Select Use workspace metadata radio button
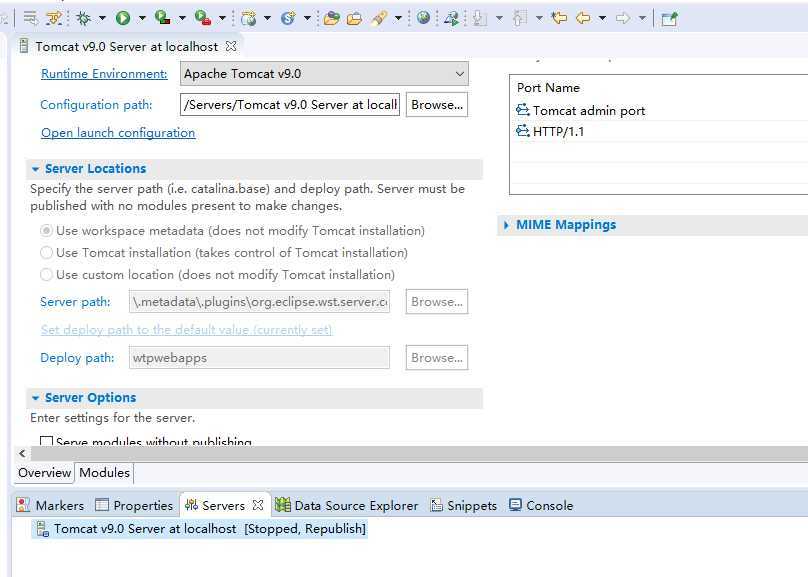 click(x=46, y=230)
